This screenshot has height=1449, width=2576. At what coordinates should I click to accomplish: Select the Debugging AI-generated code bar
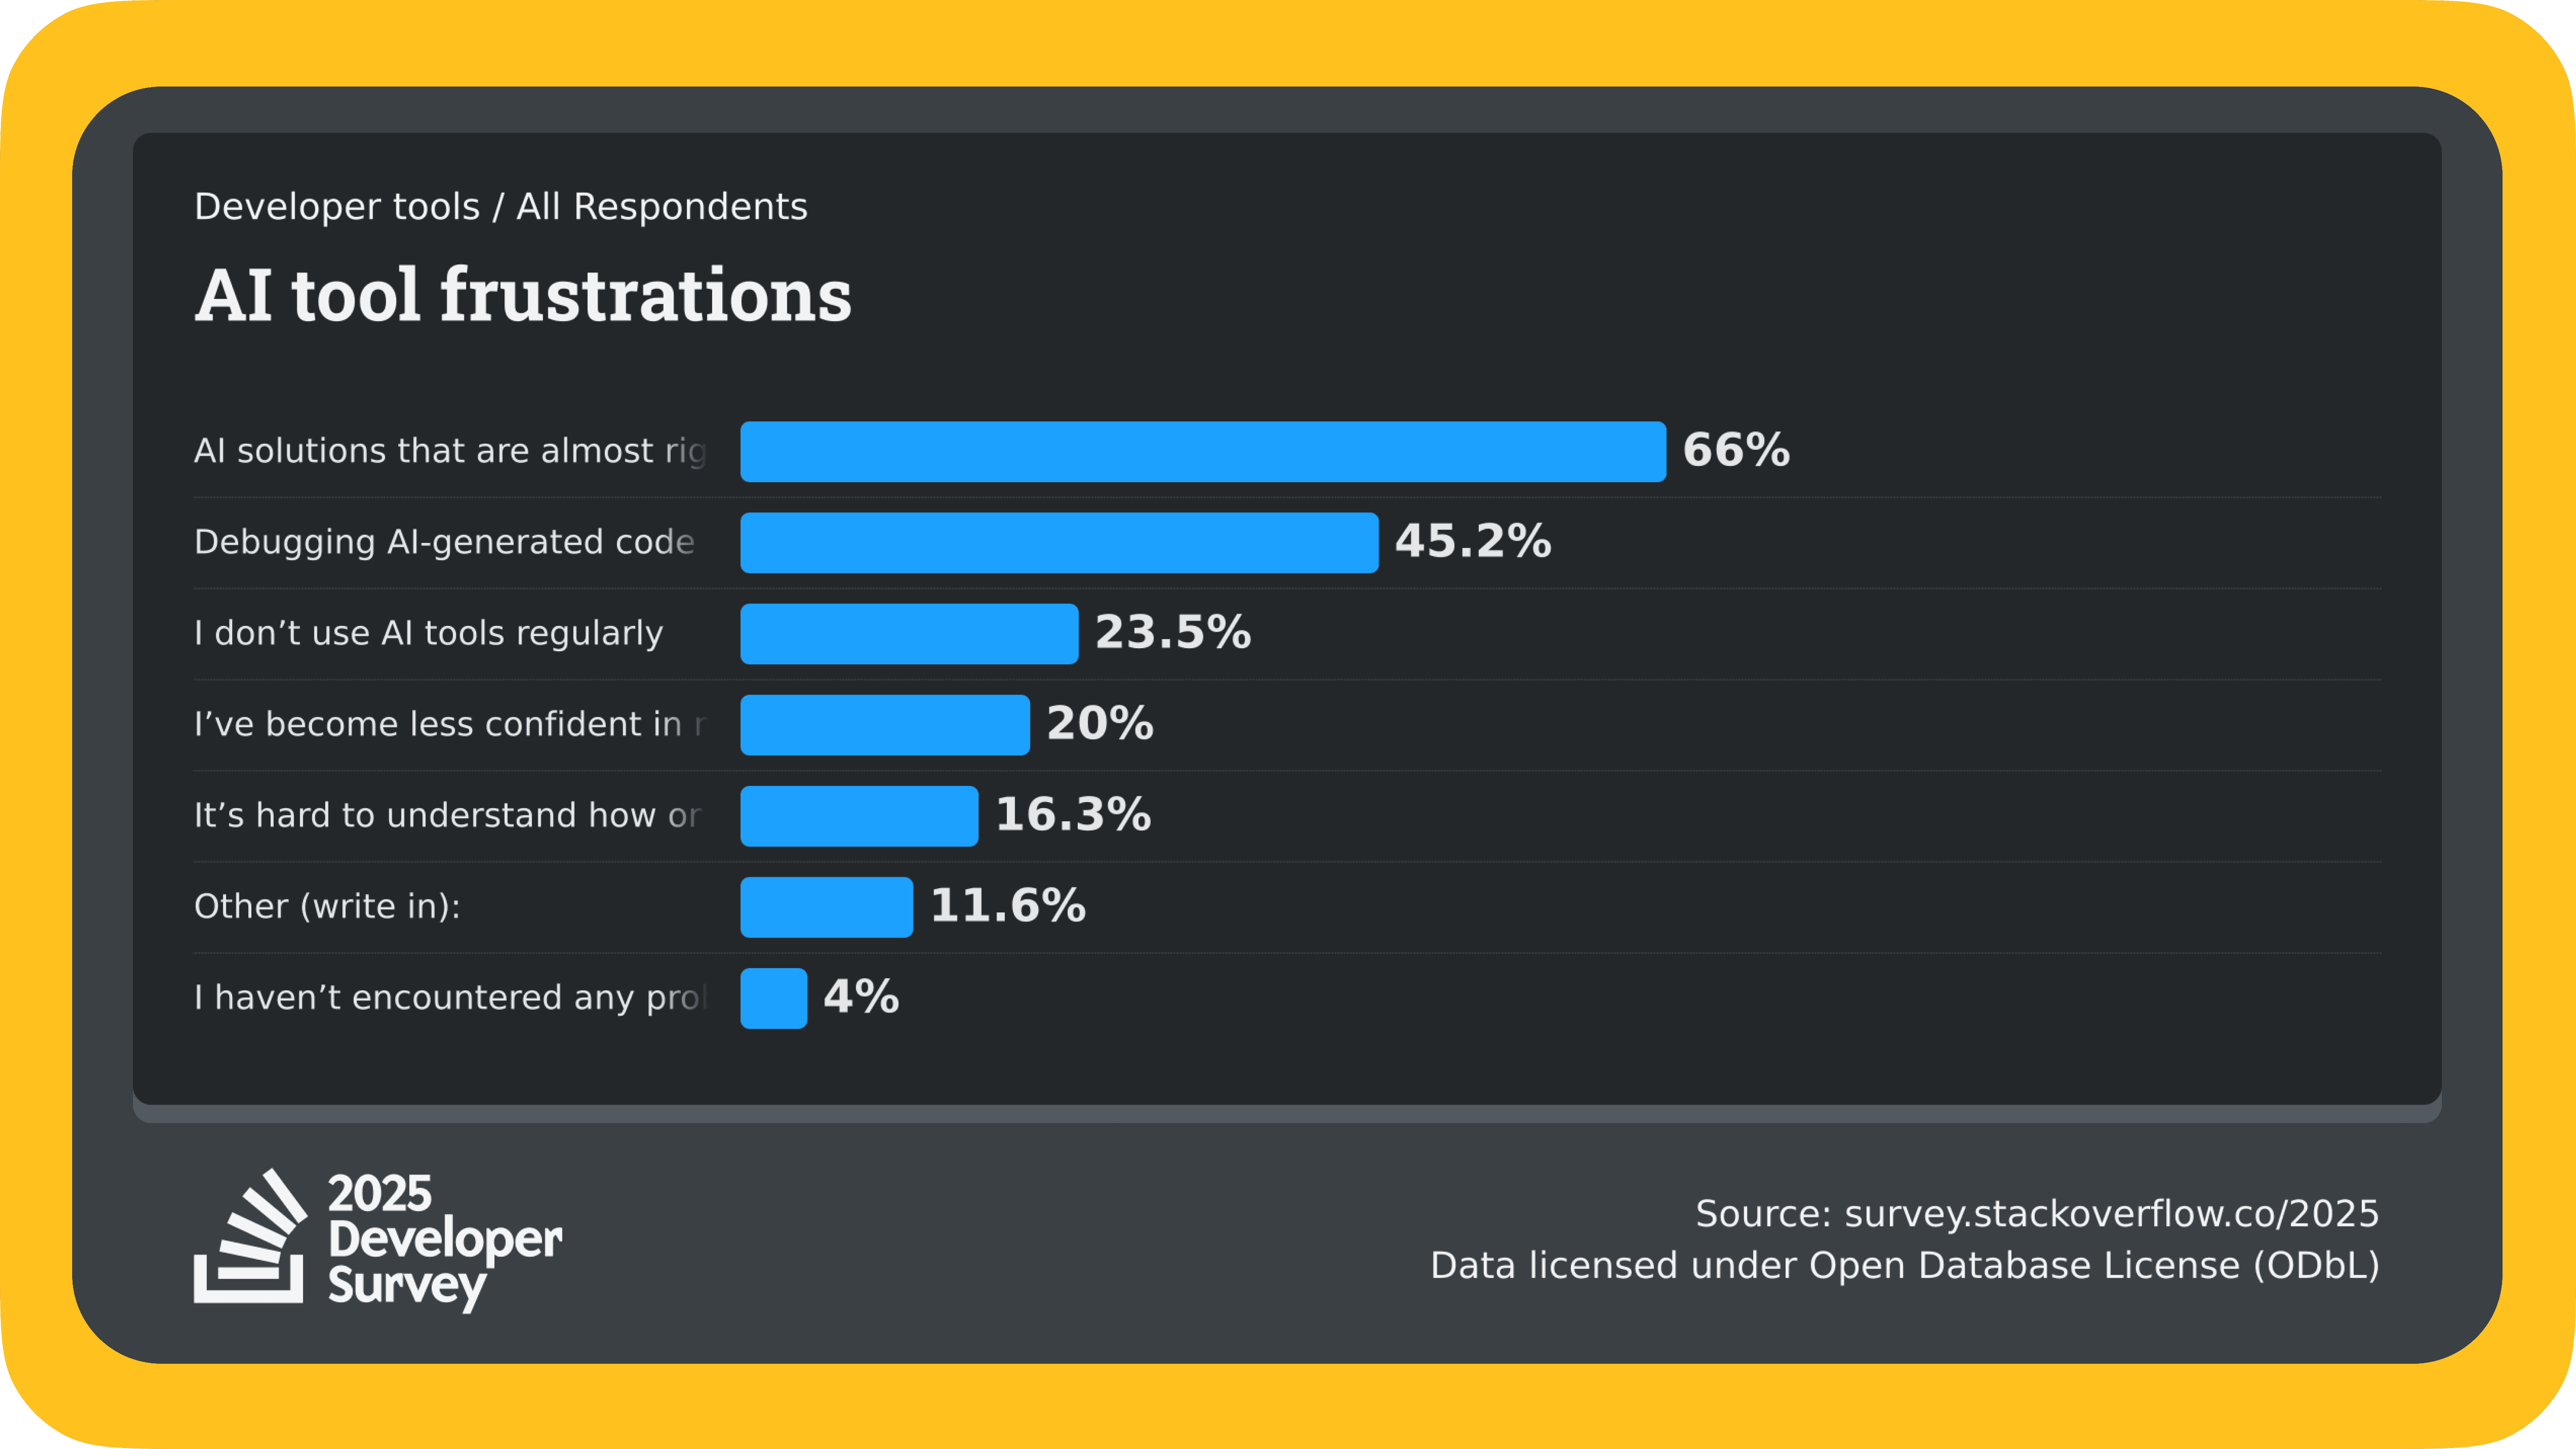tap(1059, 543)
